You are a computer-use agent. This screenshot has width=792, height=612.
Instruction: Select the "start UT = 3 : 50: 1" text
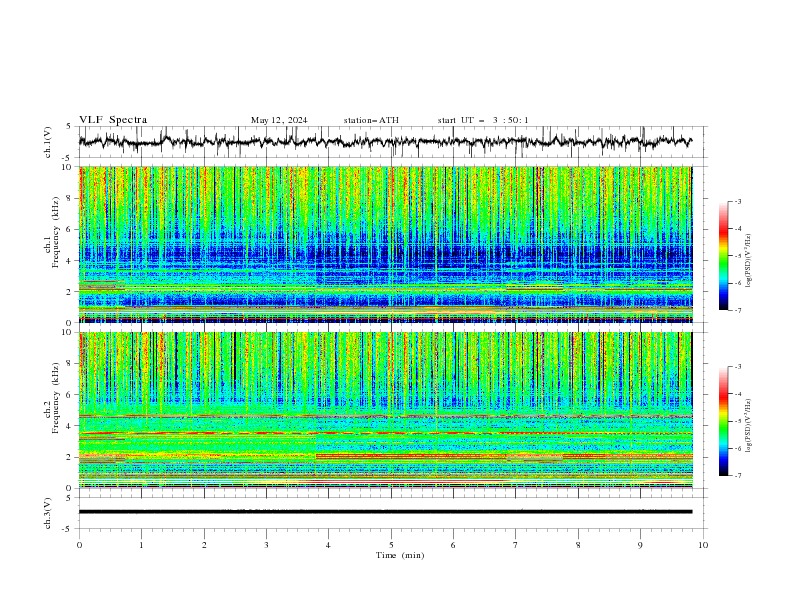click(x=483, y=120)
